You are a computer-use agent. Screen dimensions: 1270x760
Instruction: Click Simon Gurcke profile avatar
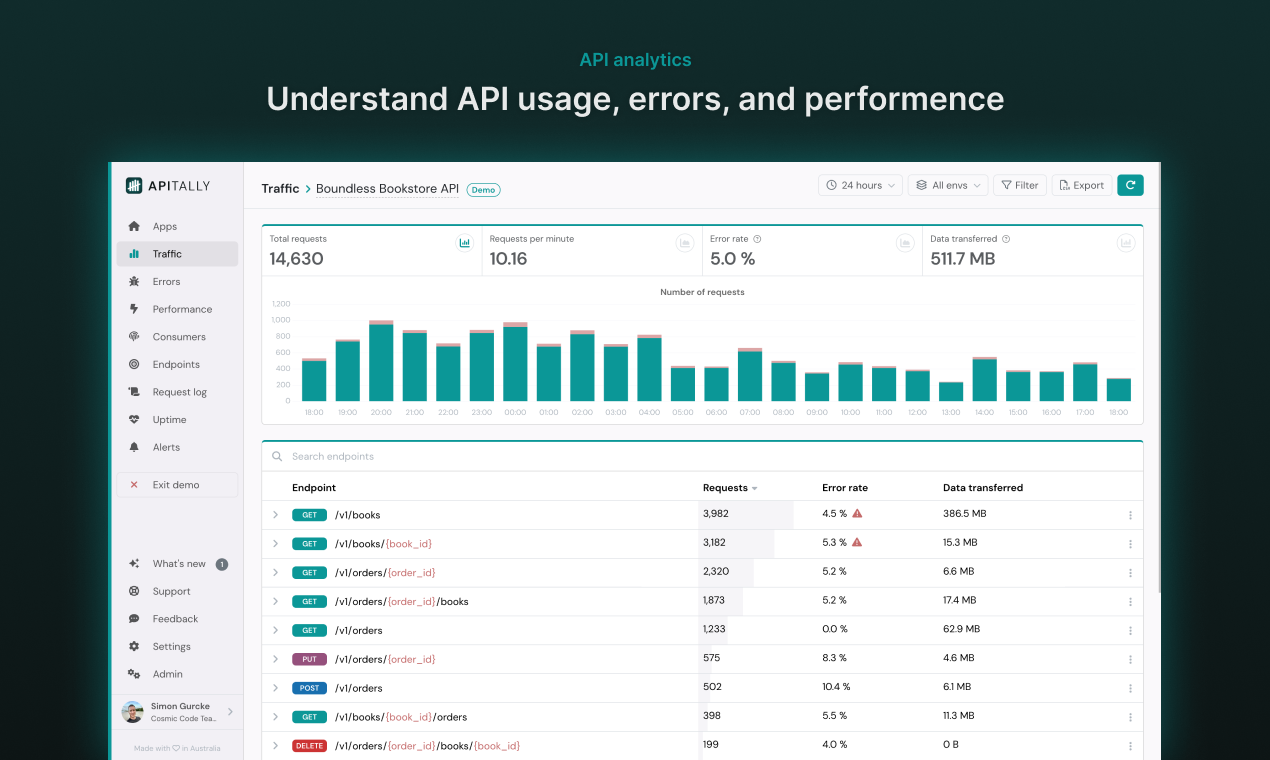tap(132, 712)
